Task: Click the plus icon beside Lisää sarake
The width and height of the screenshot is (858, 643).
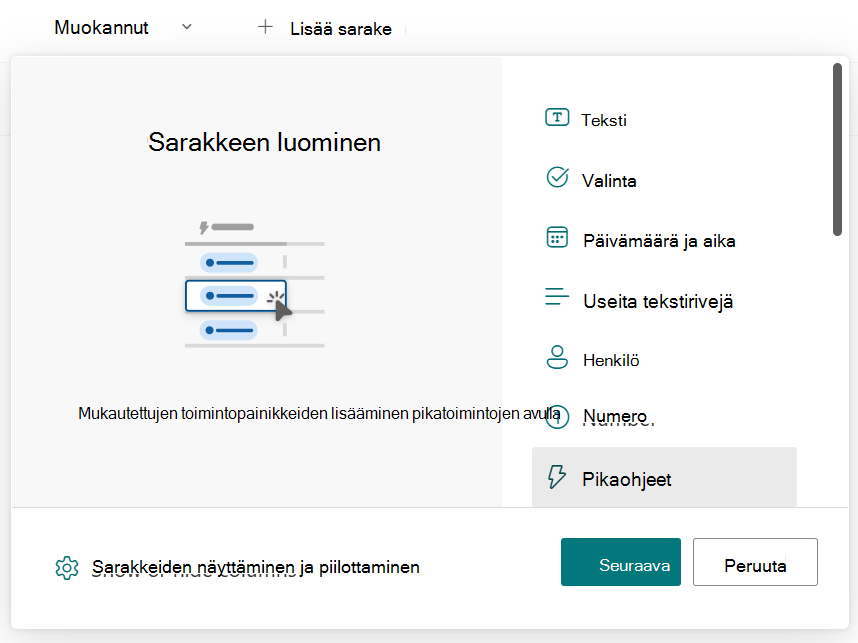Action: coord(265,27)
